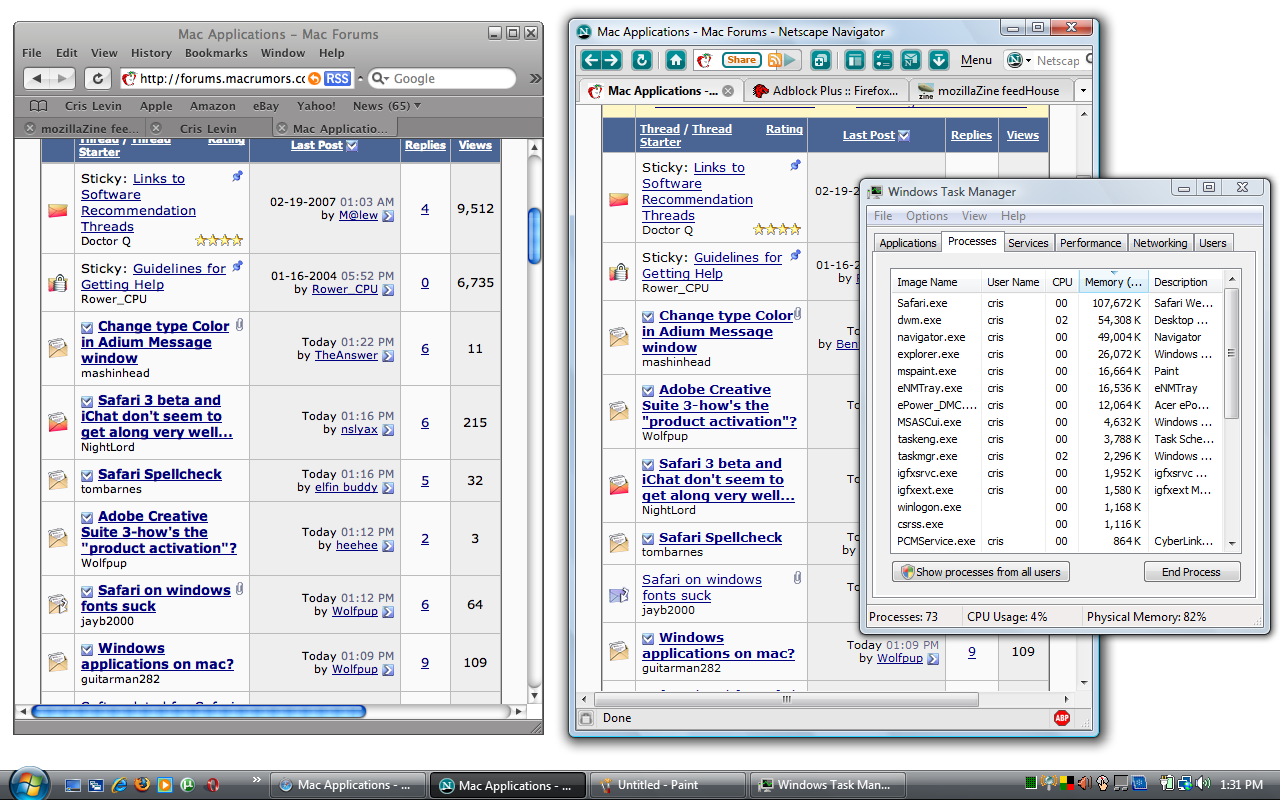This screenshot has width=1280, height=800.
Task: Switch to the Services tab in Task Manager
Action: 1028,243
